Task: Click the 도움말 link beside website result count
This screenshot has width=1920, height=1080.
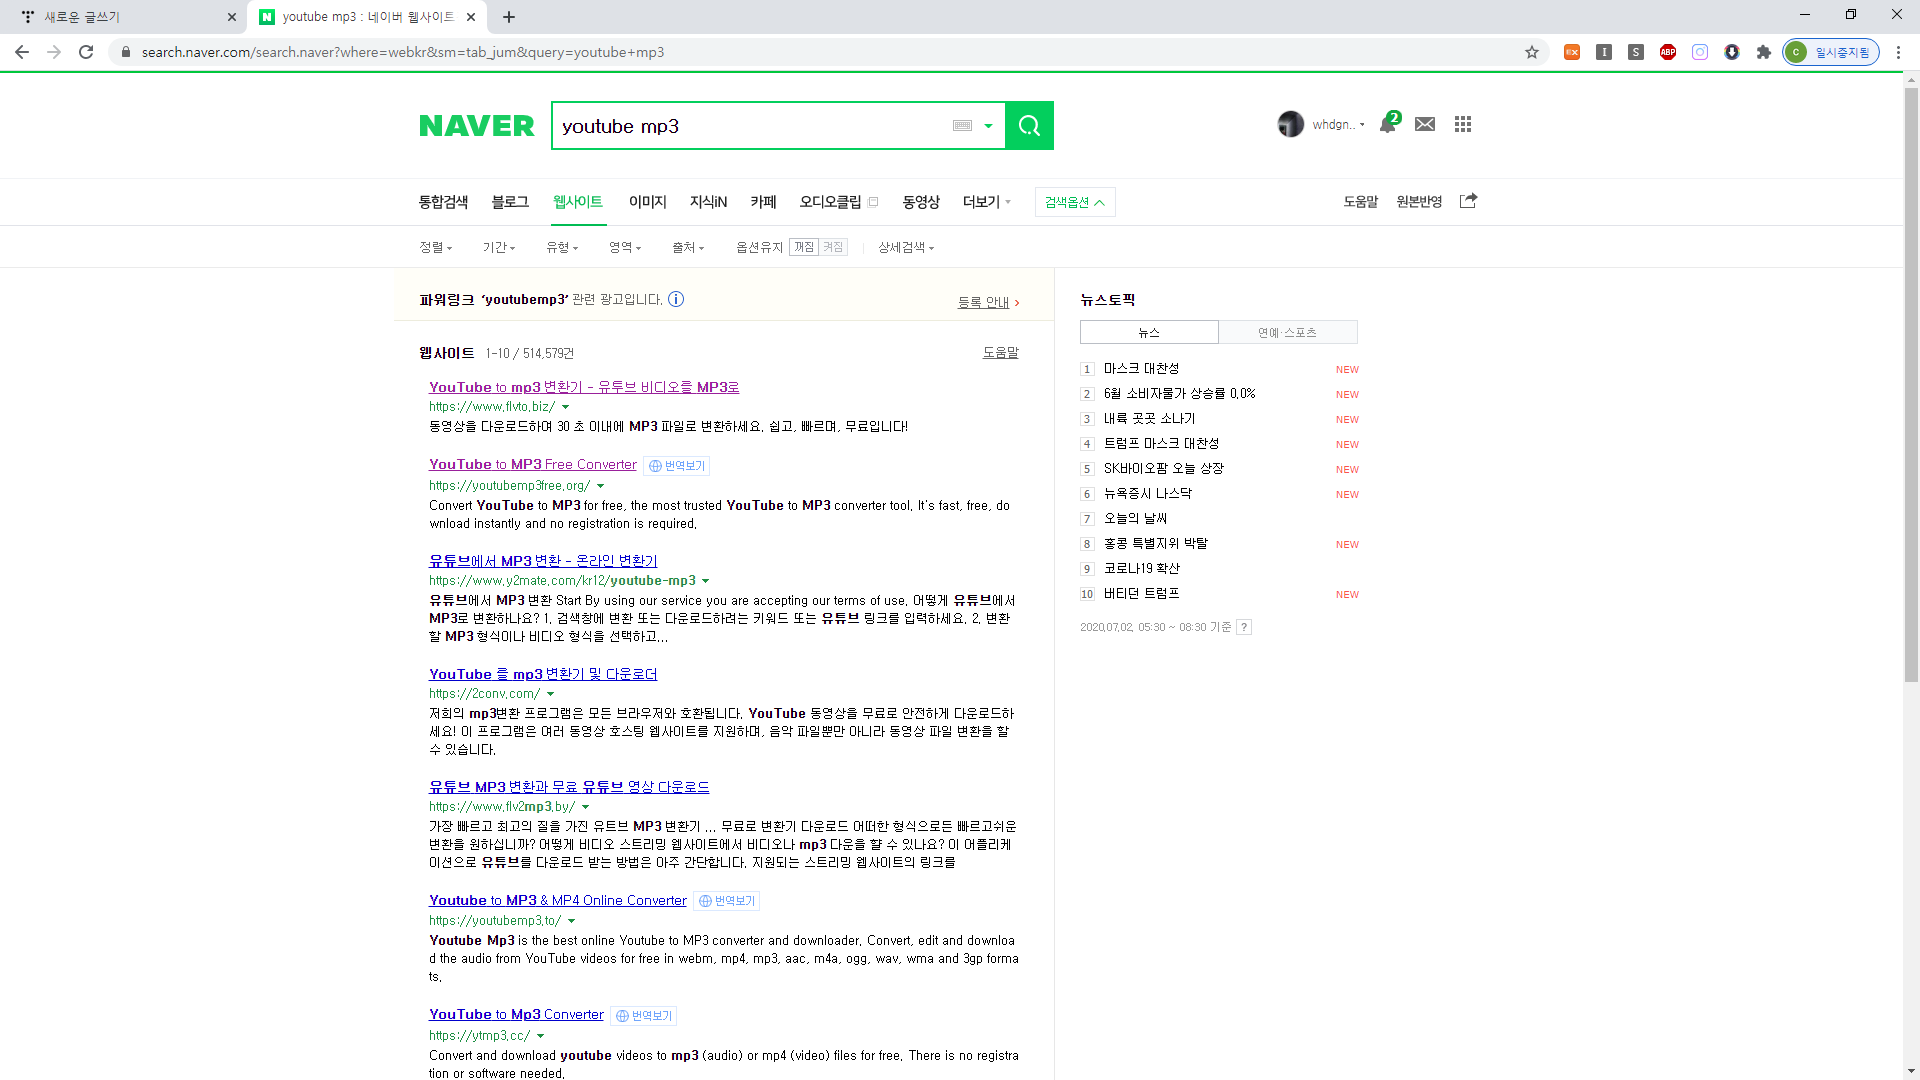Action: pyautogui.click(x=1000, y=352)
